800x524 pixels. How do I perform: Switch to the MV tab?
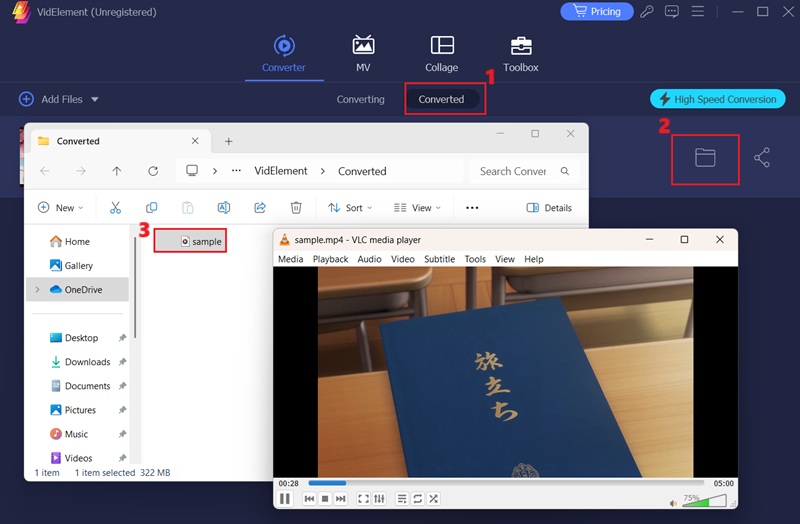(363, 54)
